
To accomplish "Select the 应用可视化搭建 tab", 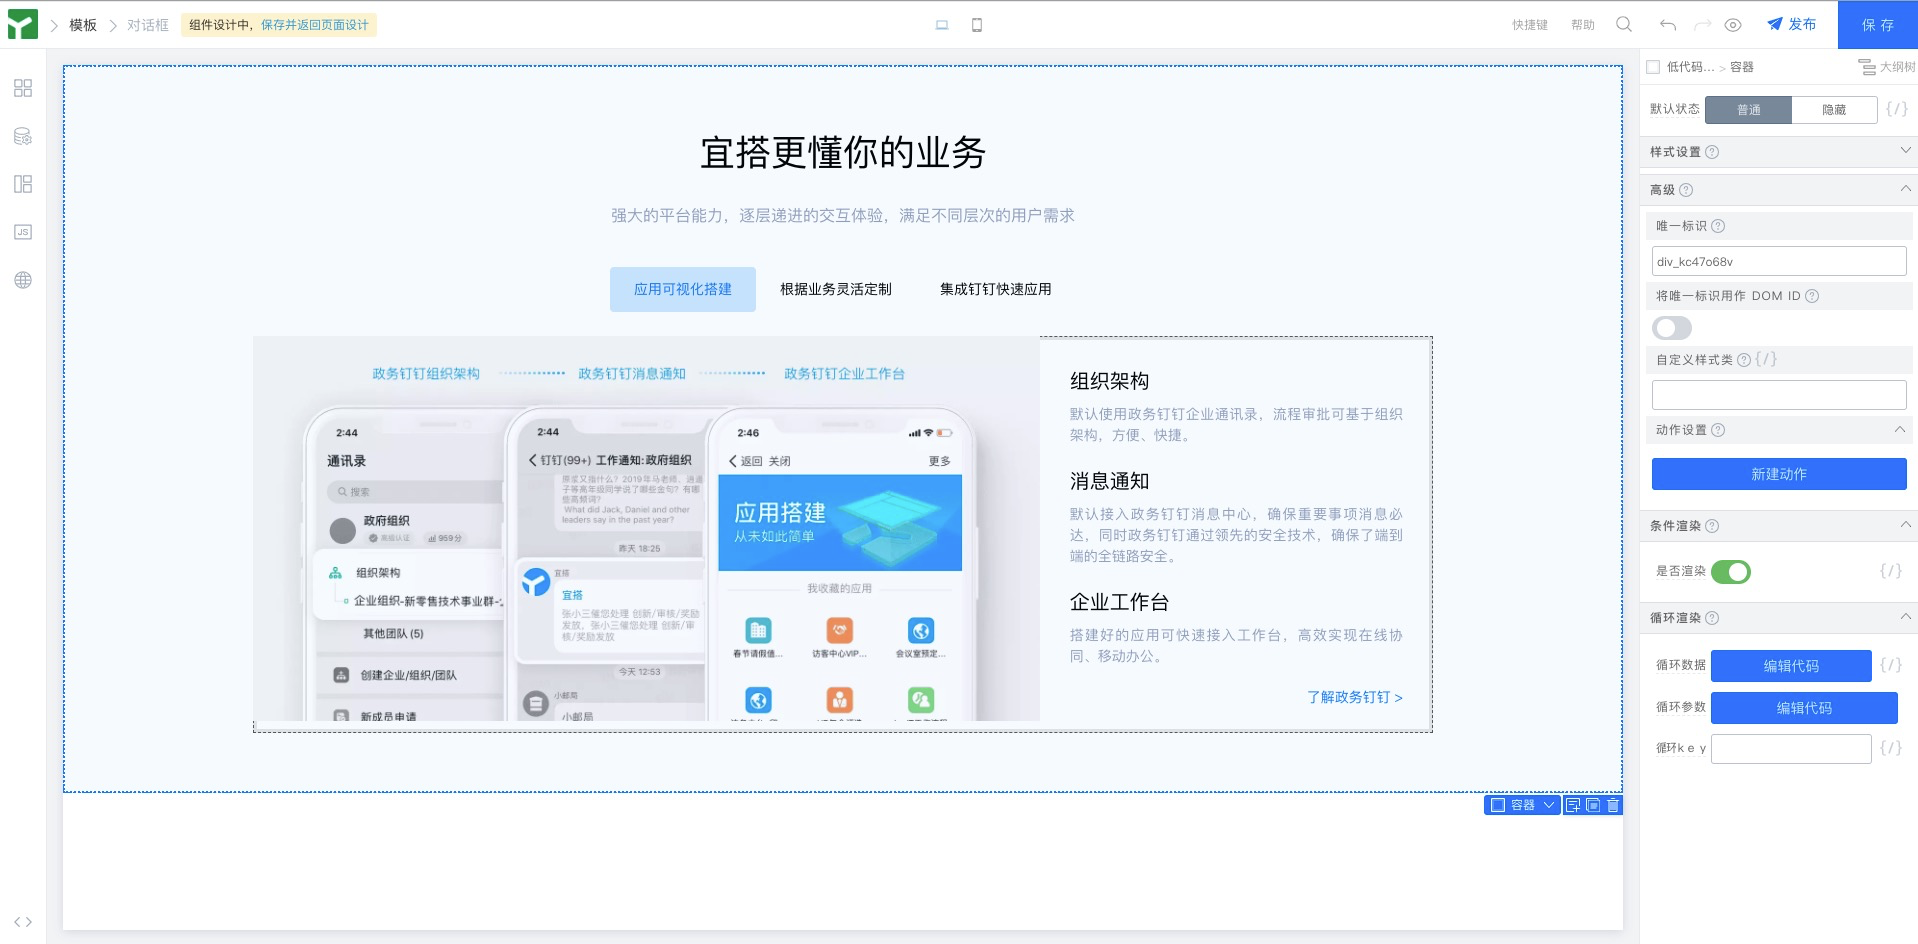I will (683, 289).
